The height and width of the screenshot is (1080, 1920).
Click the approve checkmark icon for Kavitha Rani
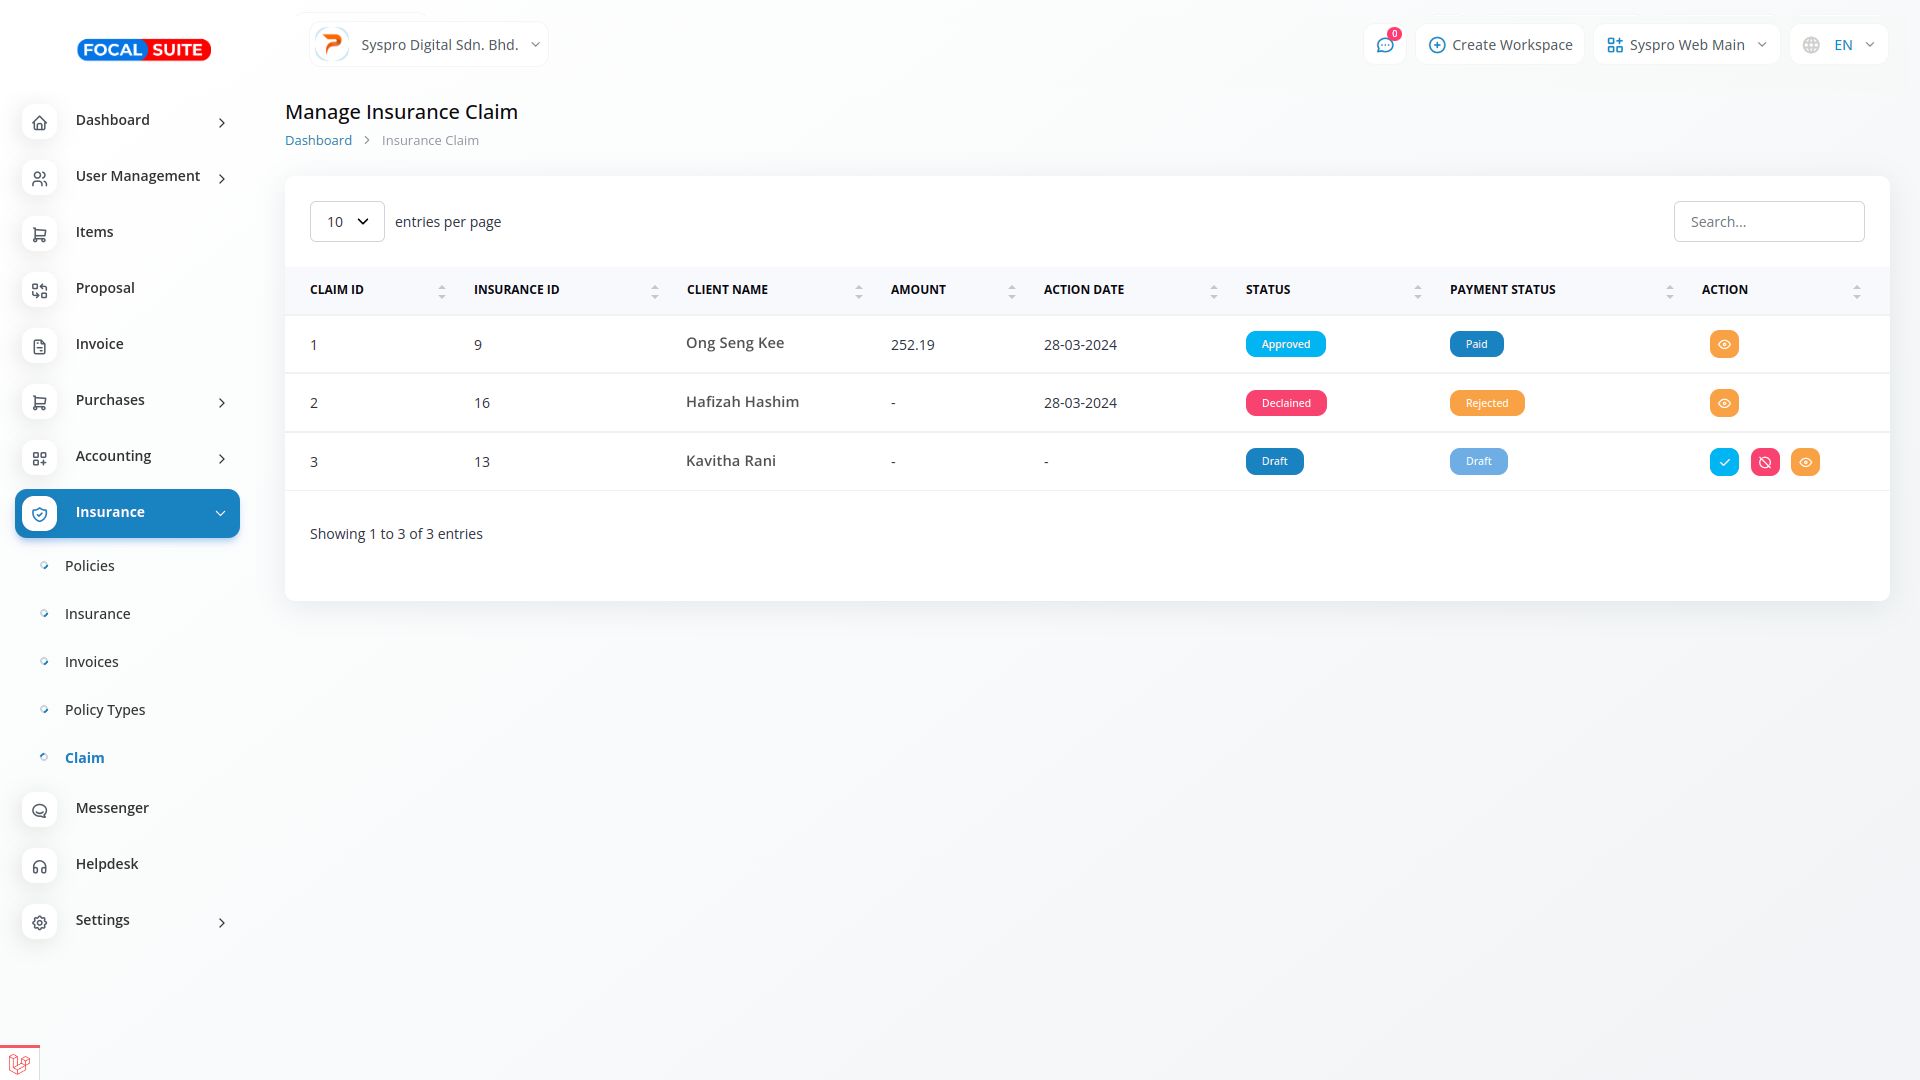[1724, 462]
